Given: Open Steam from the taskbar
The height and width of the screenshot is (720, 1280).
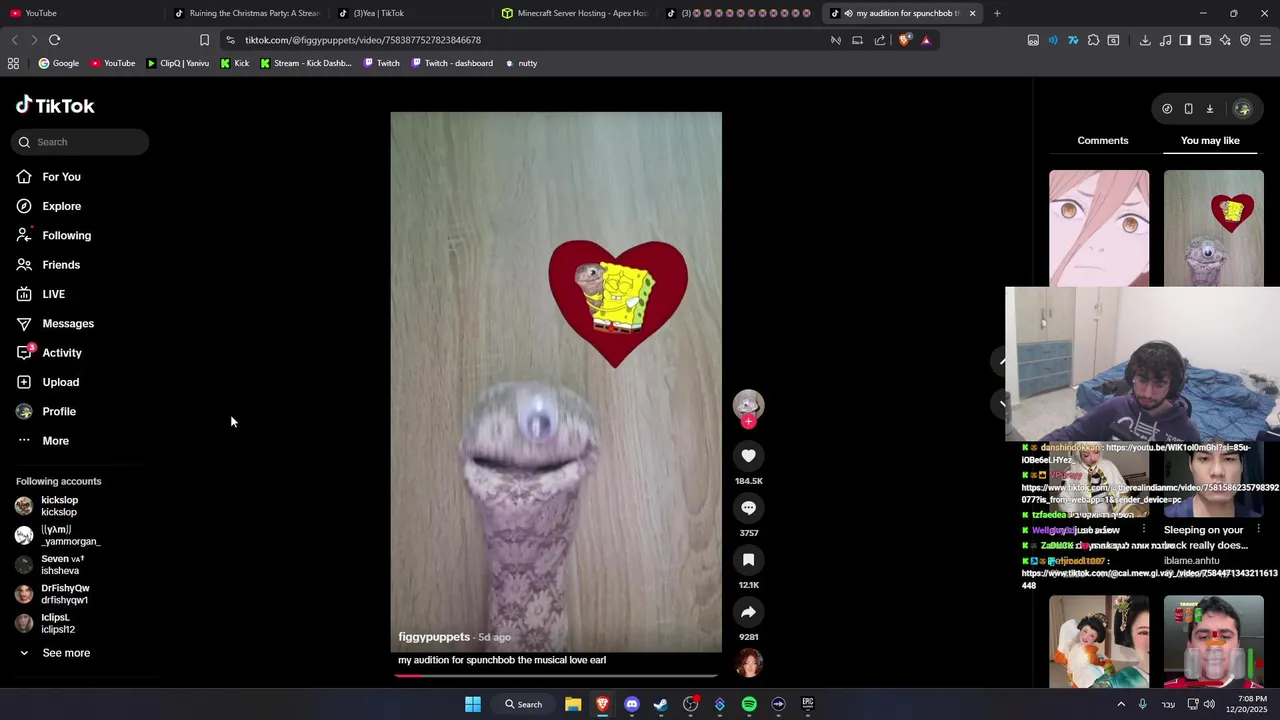Looking at the screenshot, I should (661, 704).
